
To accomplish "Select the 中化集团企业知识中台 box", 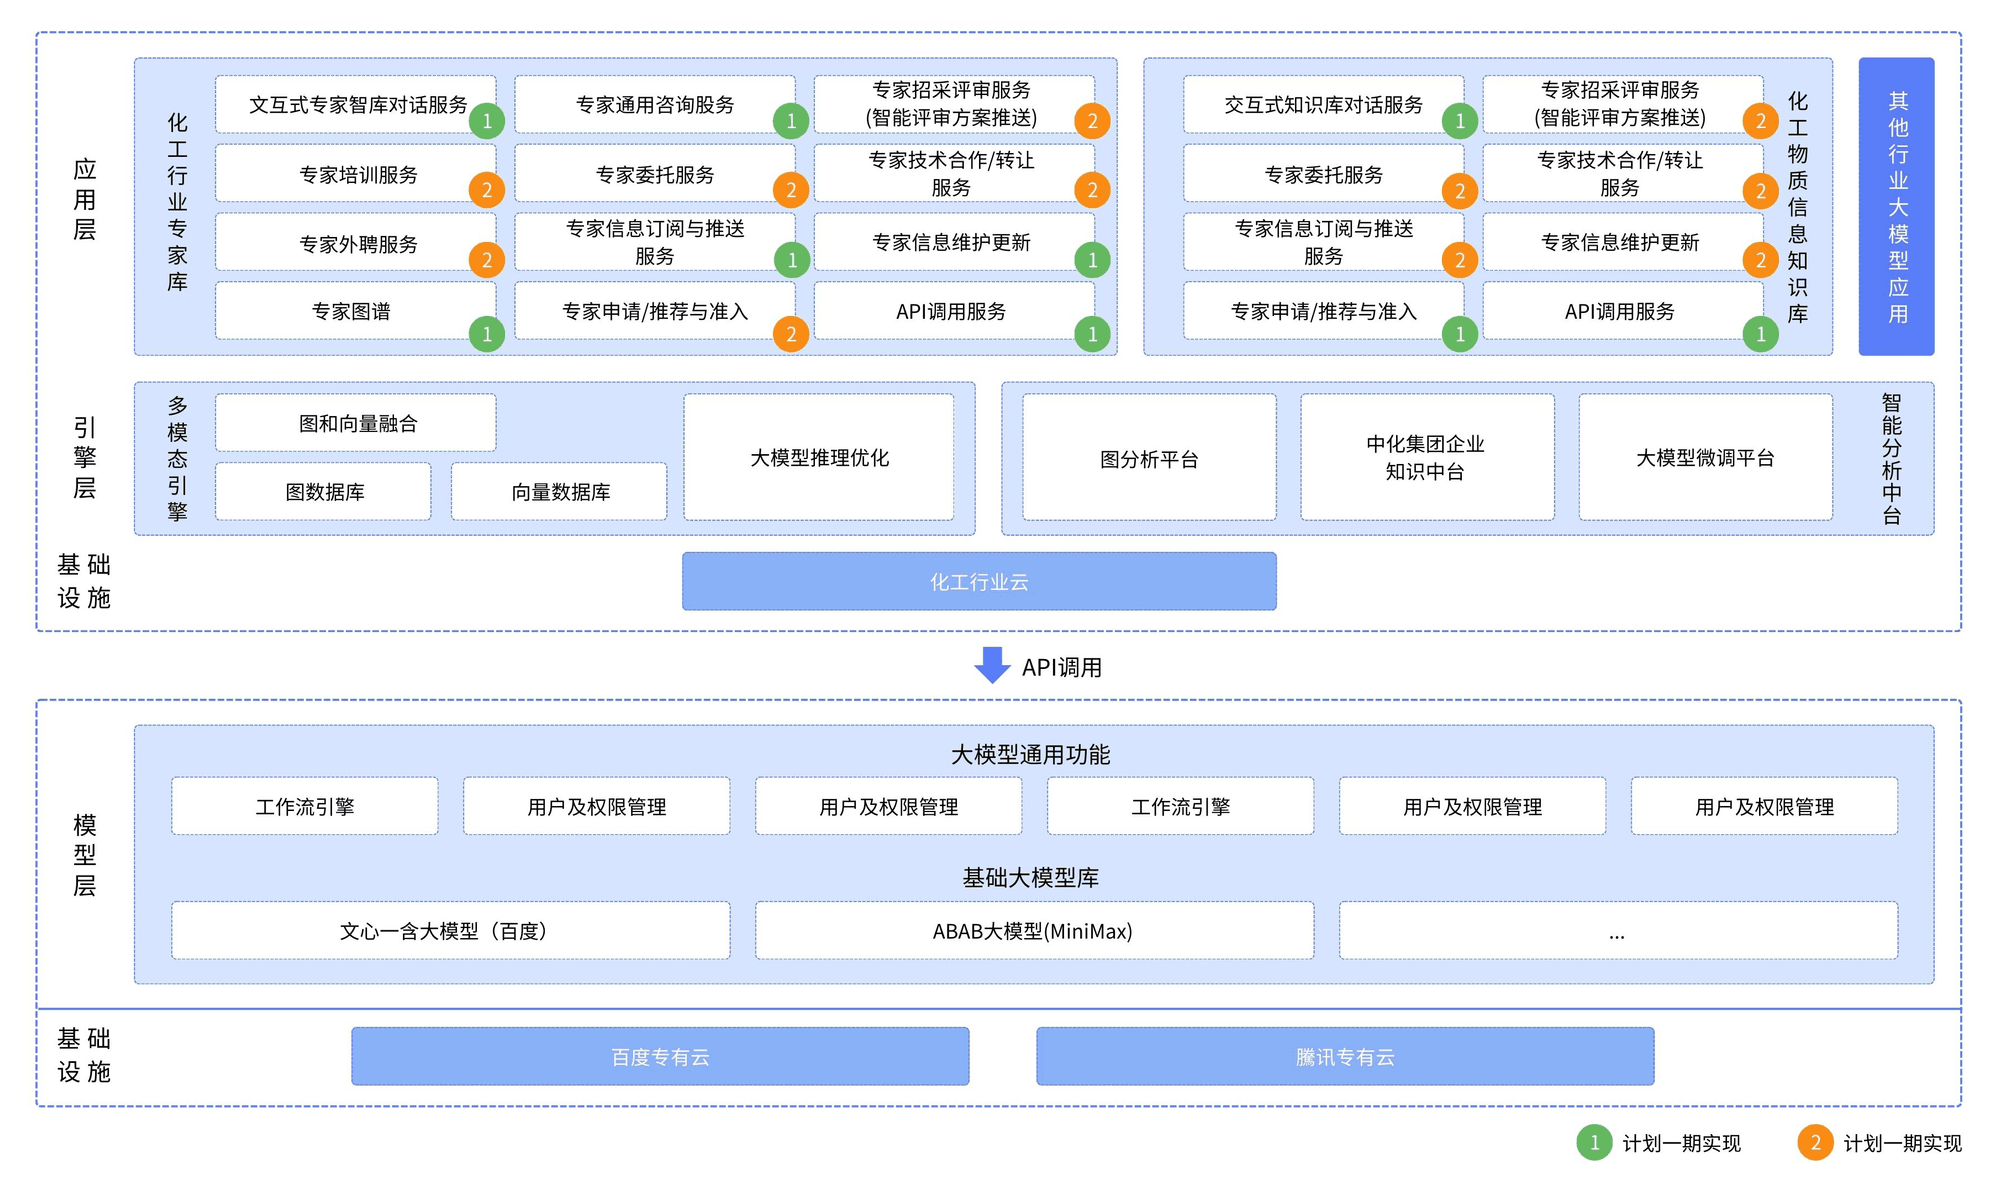I will click(x=1427, y=457).
